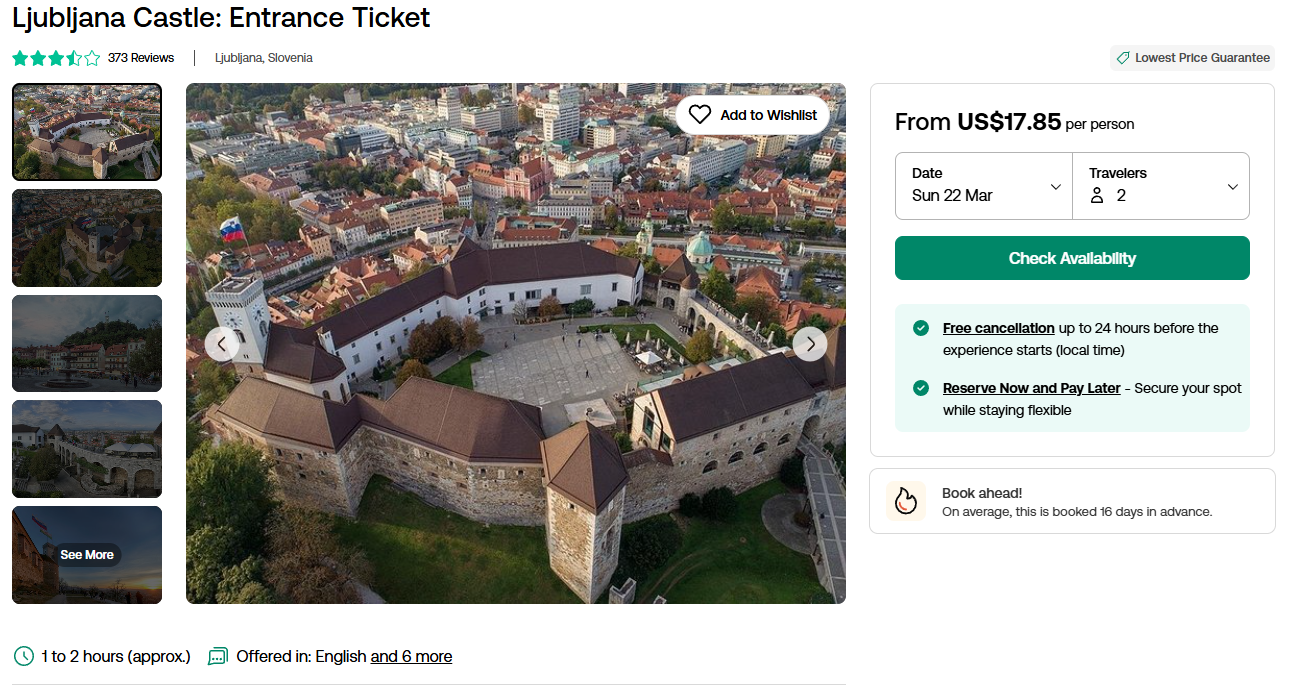Viewport: 1291px width, 698px height.
Task: Select the second castle thumbnail photo
Action: [x=87, y=238]
